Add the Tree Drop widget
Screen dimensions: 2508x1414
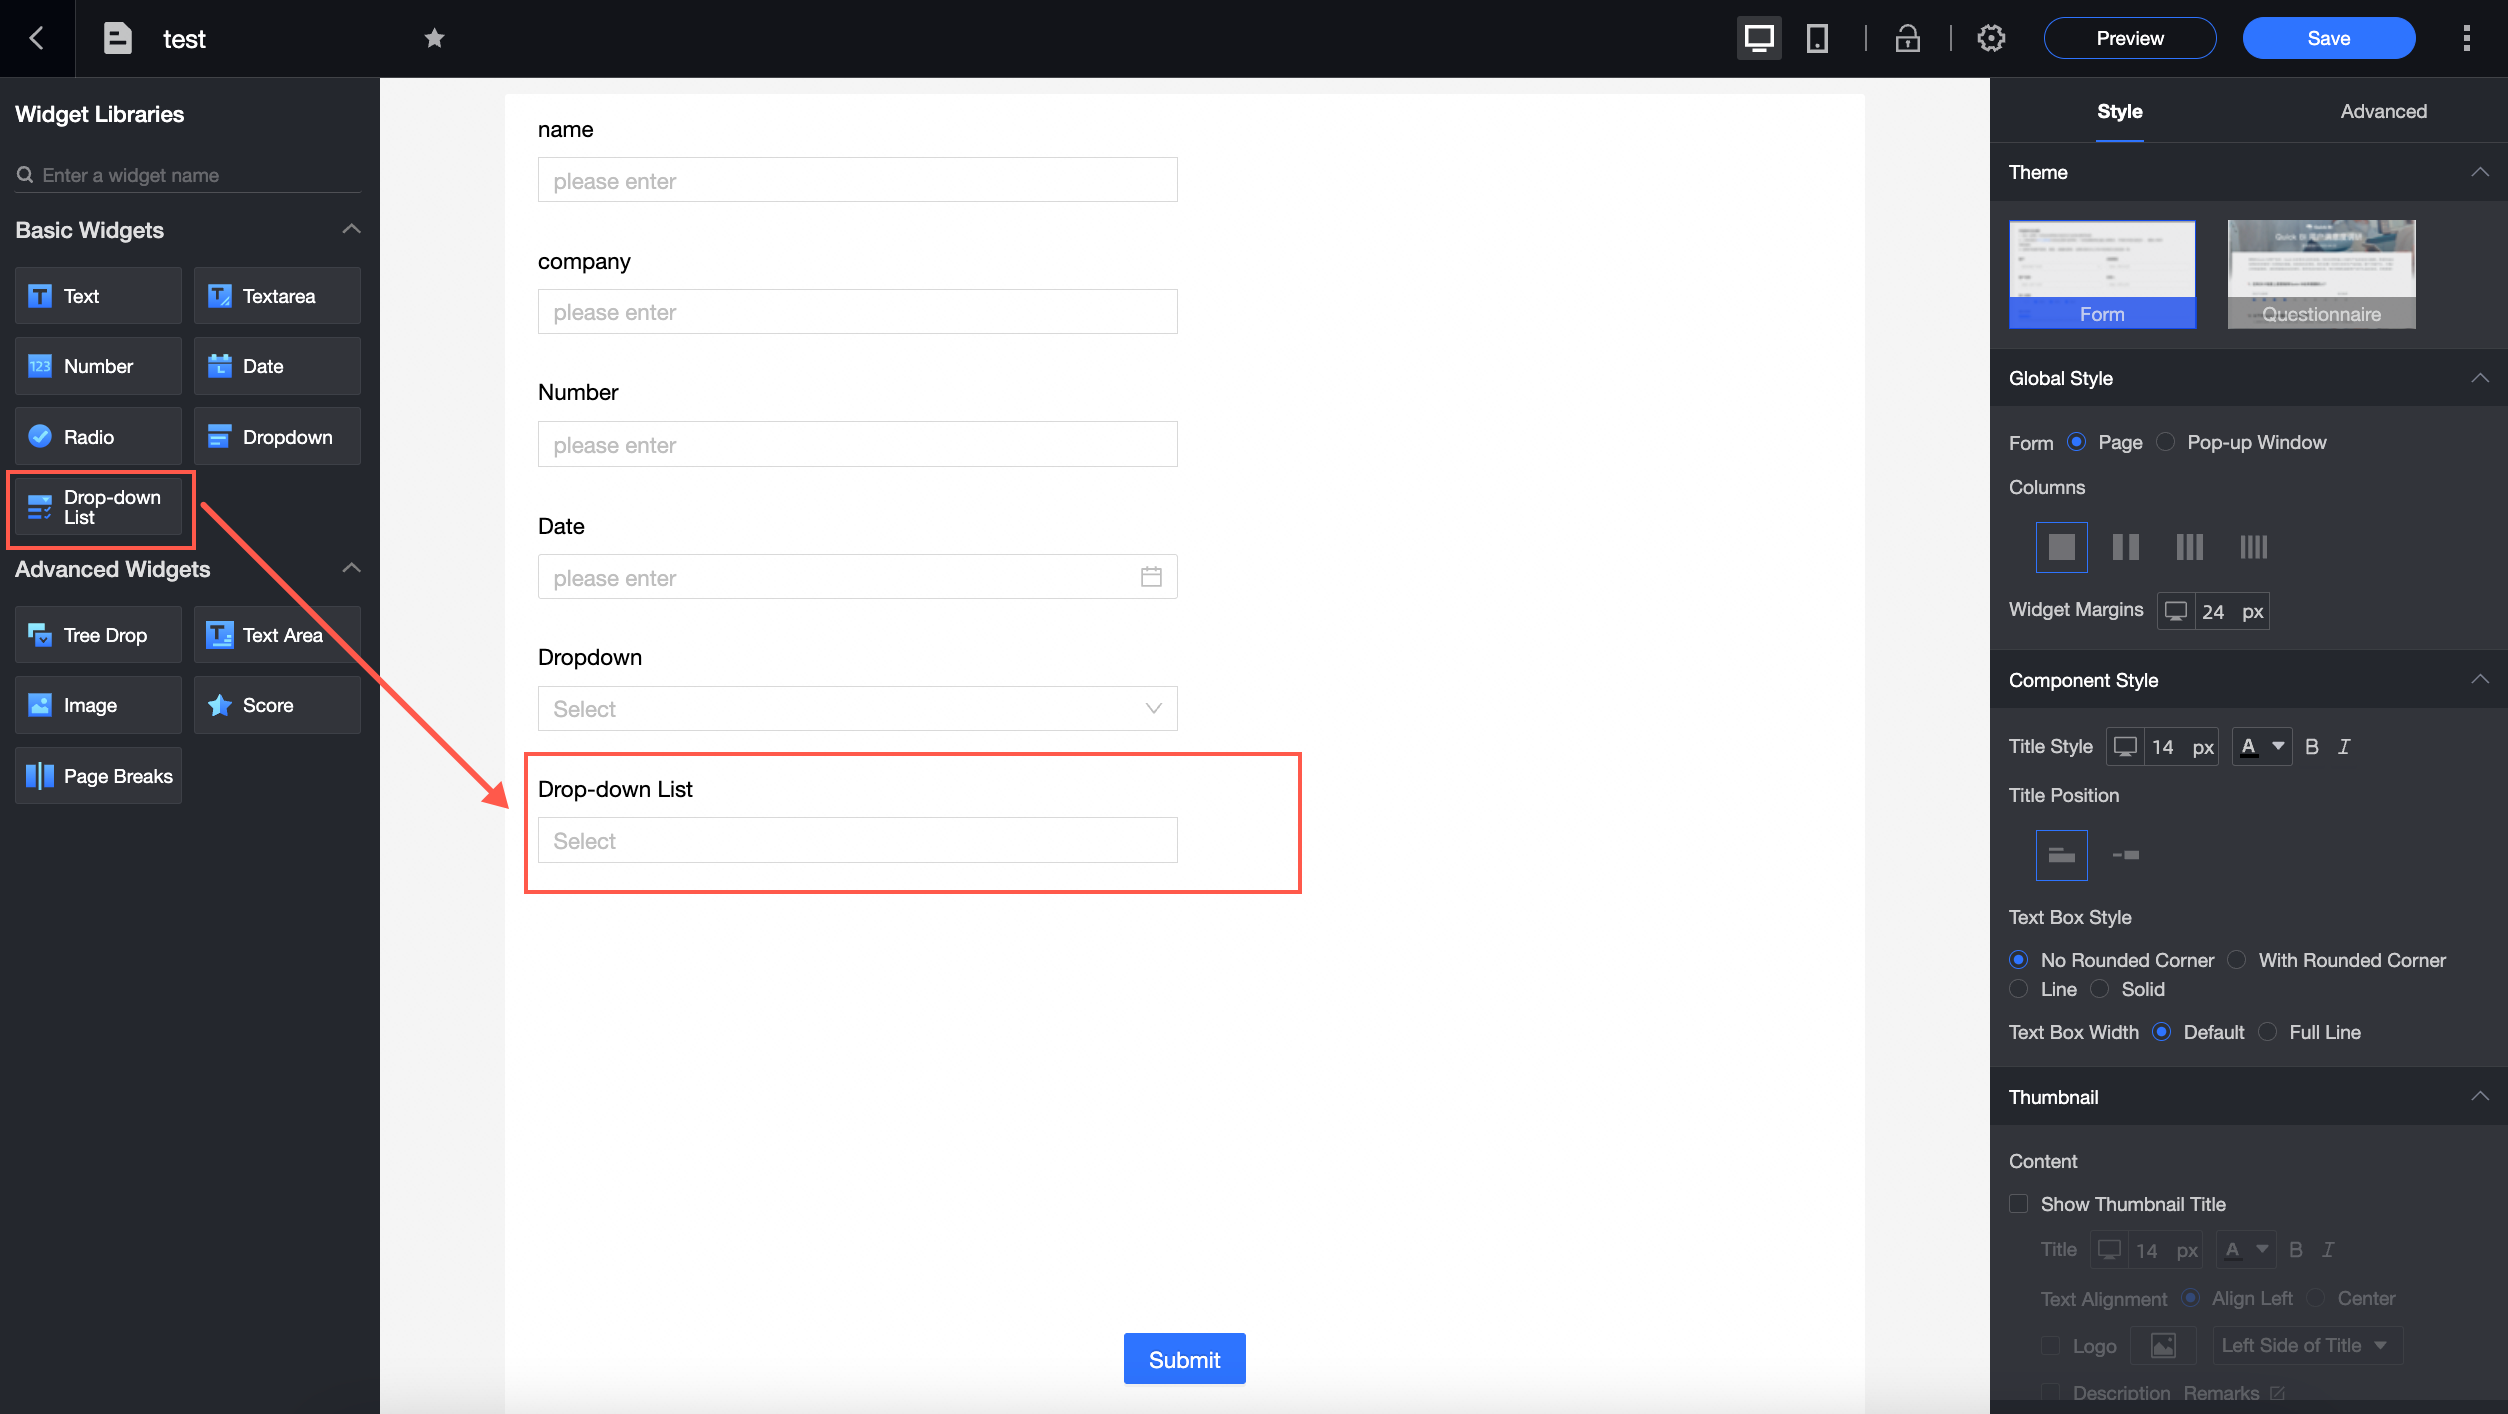[x=97, y=634]
